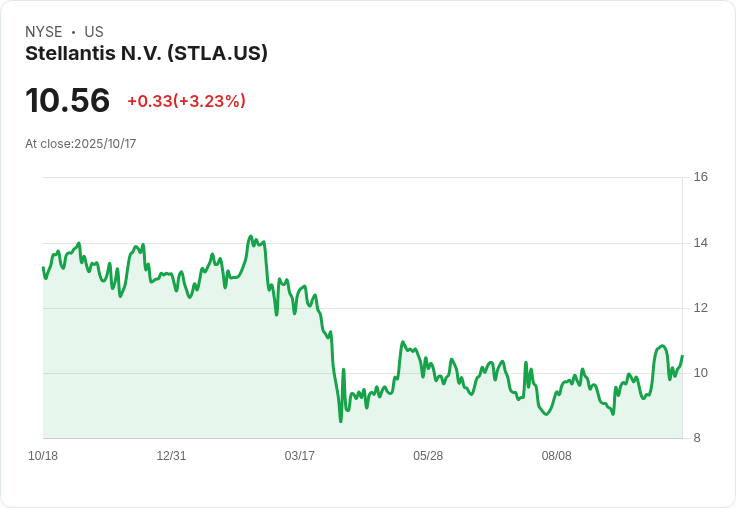The height and width of the screenshot is (508, 736).
Task: Click the 03/17 date on x-axis
Action: tap(299, 456)
